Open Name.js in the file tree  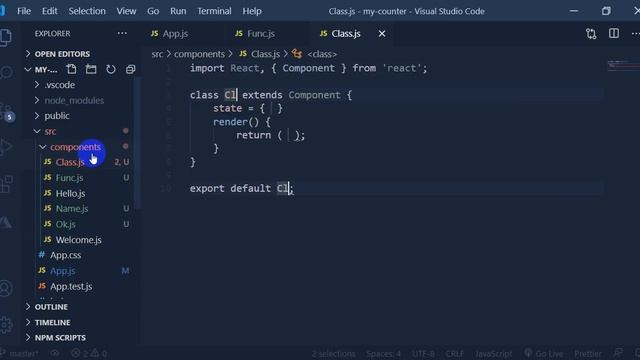coord(71,209)
